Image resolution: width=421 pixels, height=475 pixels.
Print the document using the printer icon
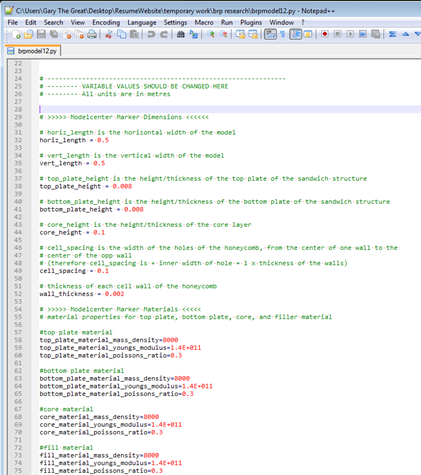[92, 34]
